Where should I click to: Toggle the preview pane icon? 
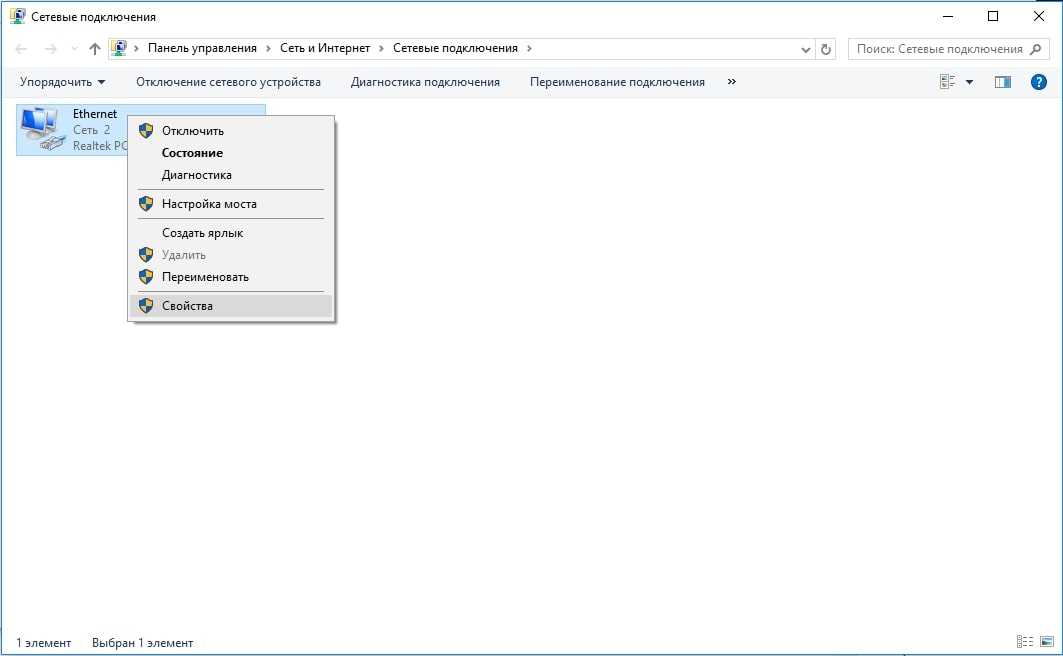click(x=1002, y=82)
